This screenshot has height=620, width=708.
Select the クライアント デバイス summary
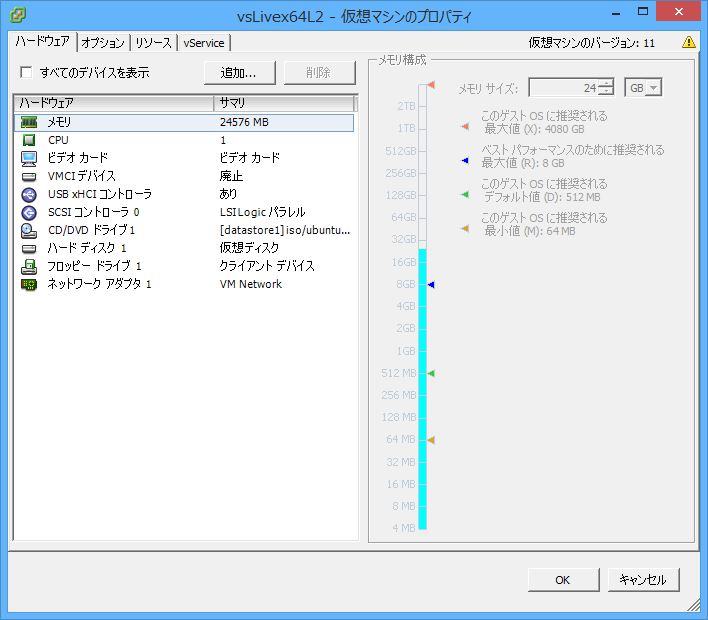click(x=266, y=266)
